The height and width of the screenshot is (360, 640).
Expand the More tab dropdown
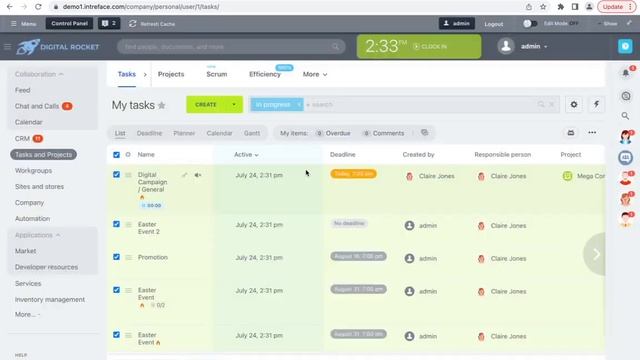click(x=315, y=74)
